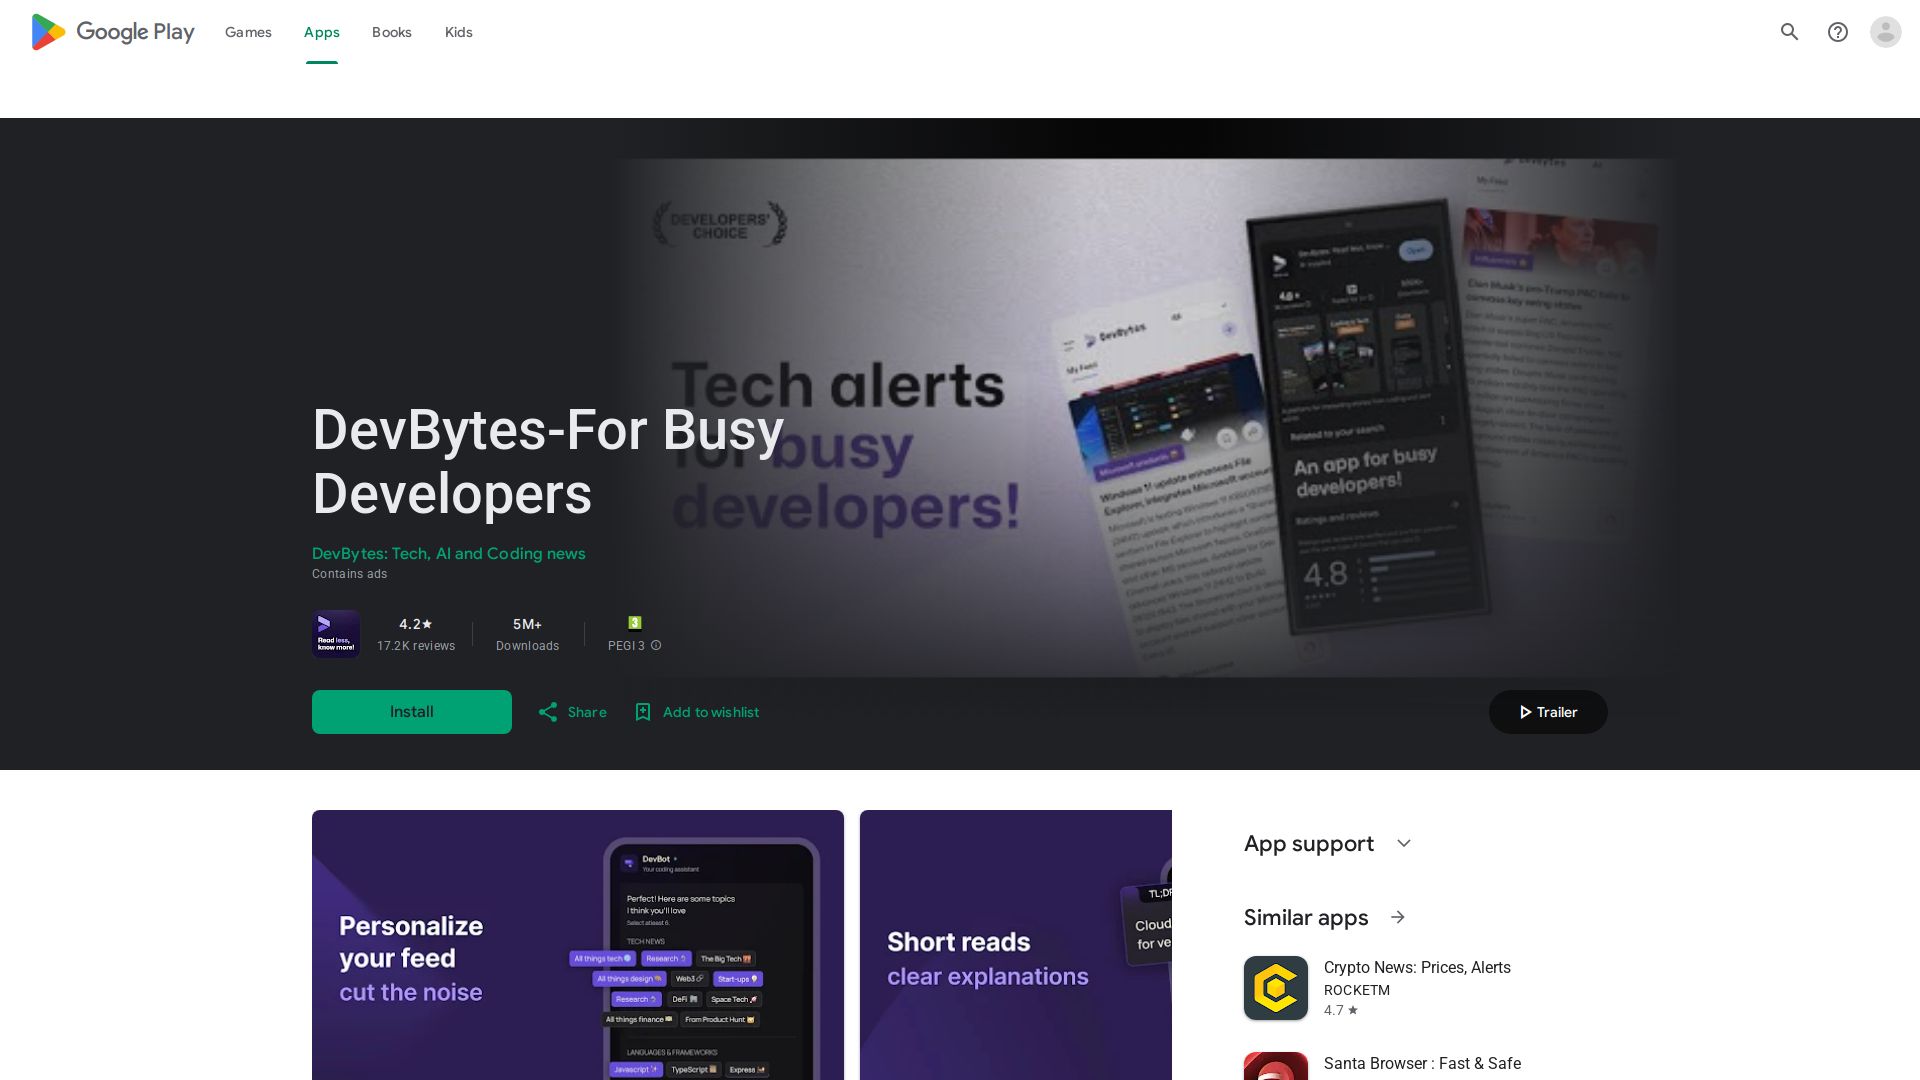This screenshot has height=1080, width=1920.
Task: Click the share icon
Action: (548, 712)
